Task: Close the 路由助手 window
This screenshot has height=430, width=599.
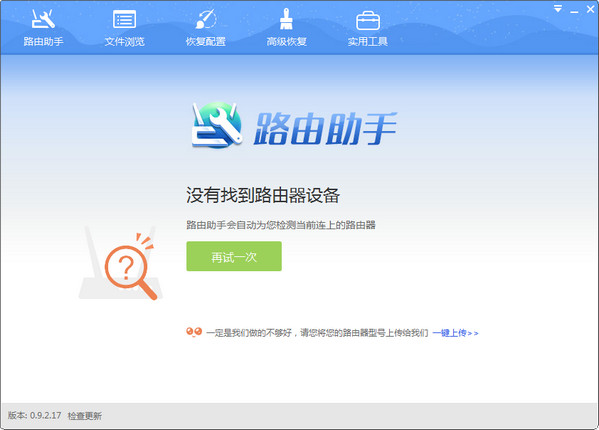Action: [x=591, y=9]
